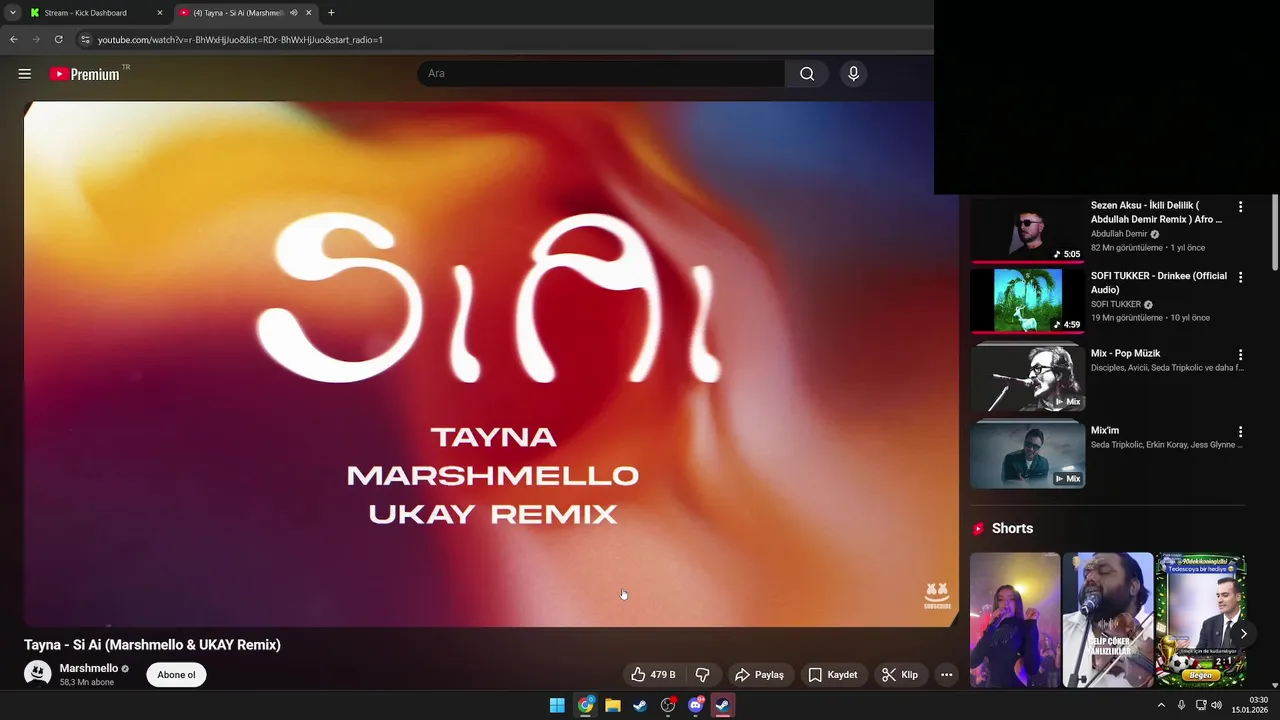Click the video title Tayna - Si Ai
This screenshot has height=720, width=1280.
[152, 645]
